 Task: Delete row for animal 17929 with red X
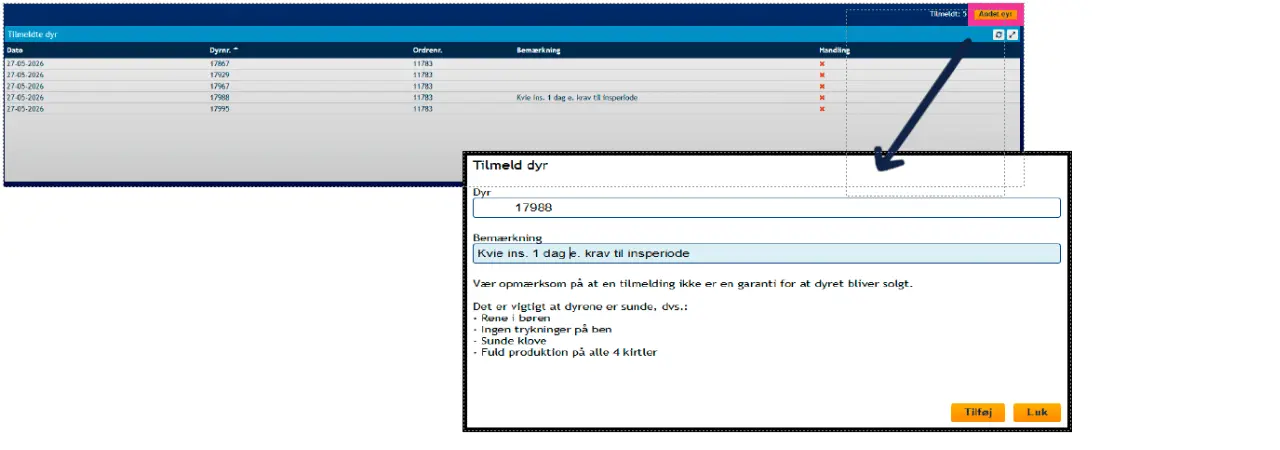(822, 75)
